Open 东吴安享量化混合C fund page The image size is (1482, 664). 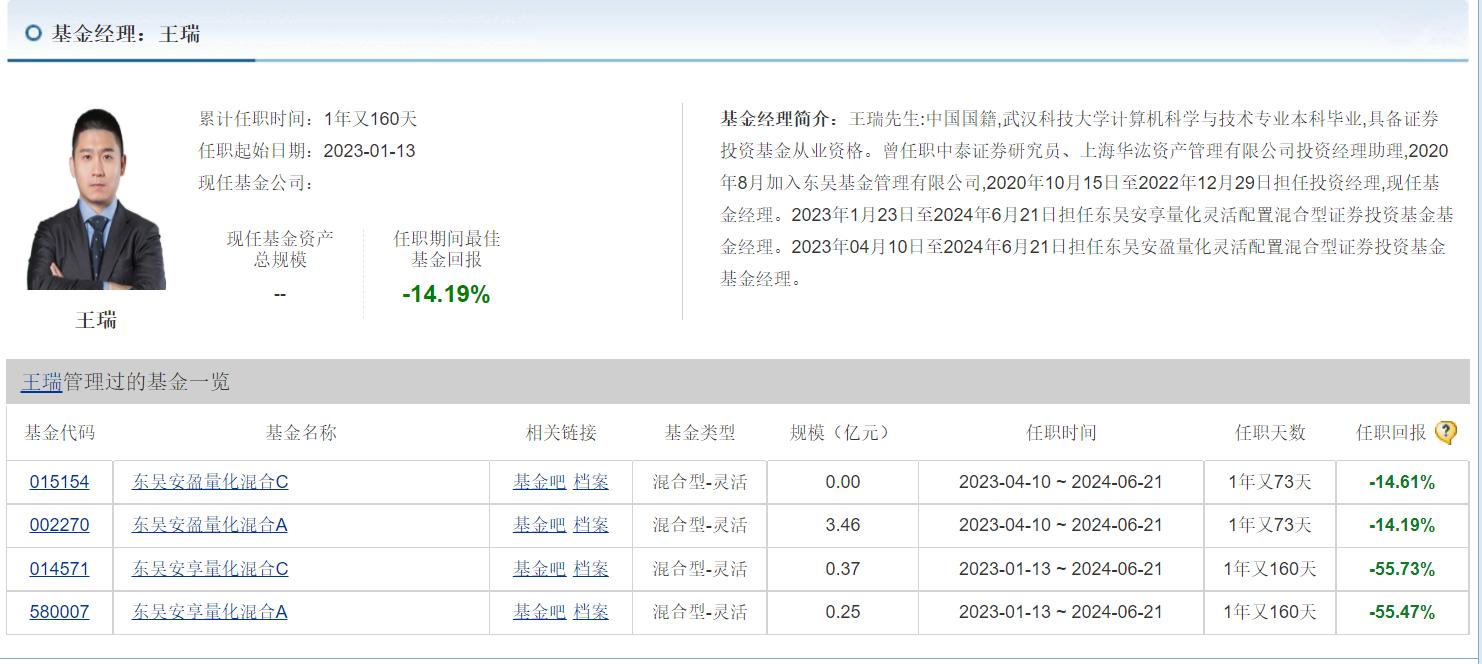pyautogui.click(x=210, y=569)
